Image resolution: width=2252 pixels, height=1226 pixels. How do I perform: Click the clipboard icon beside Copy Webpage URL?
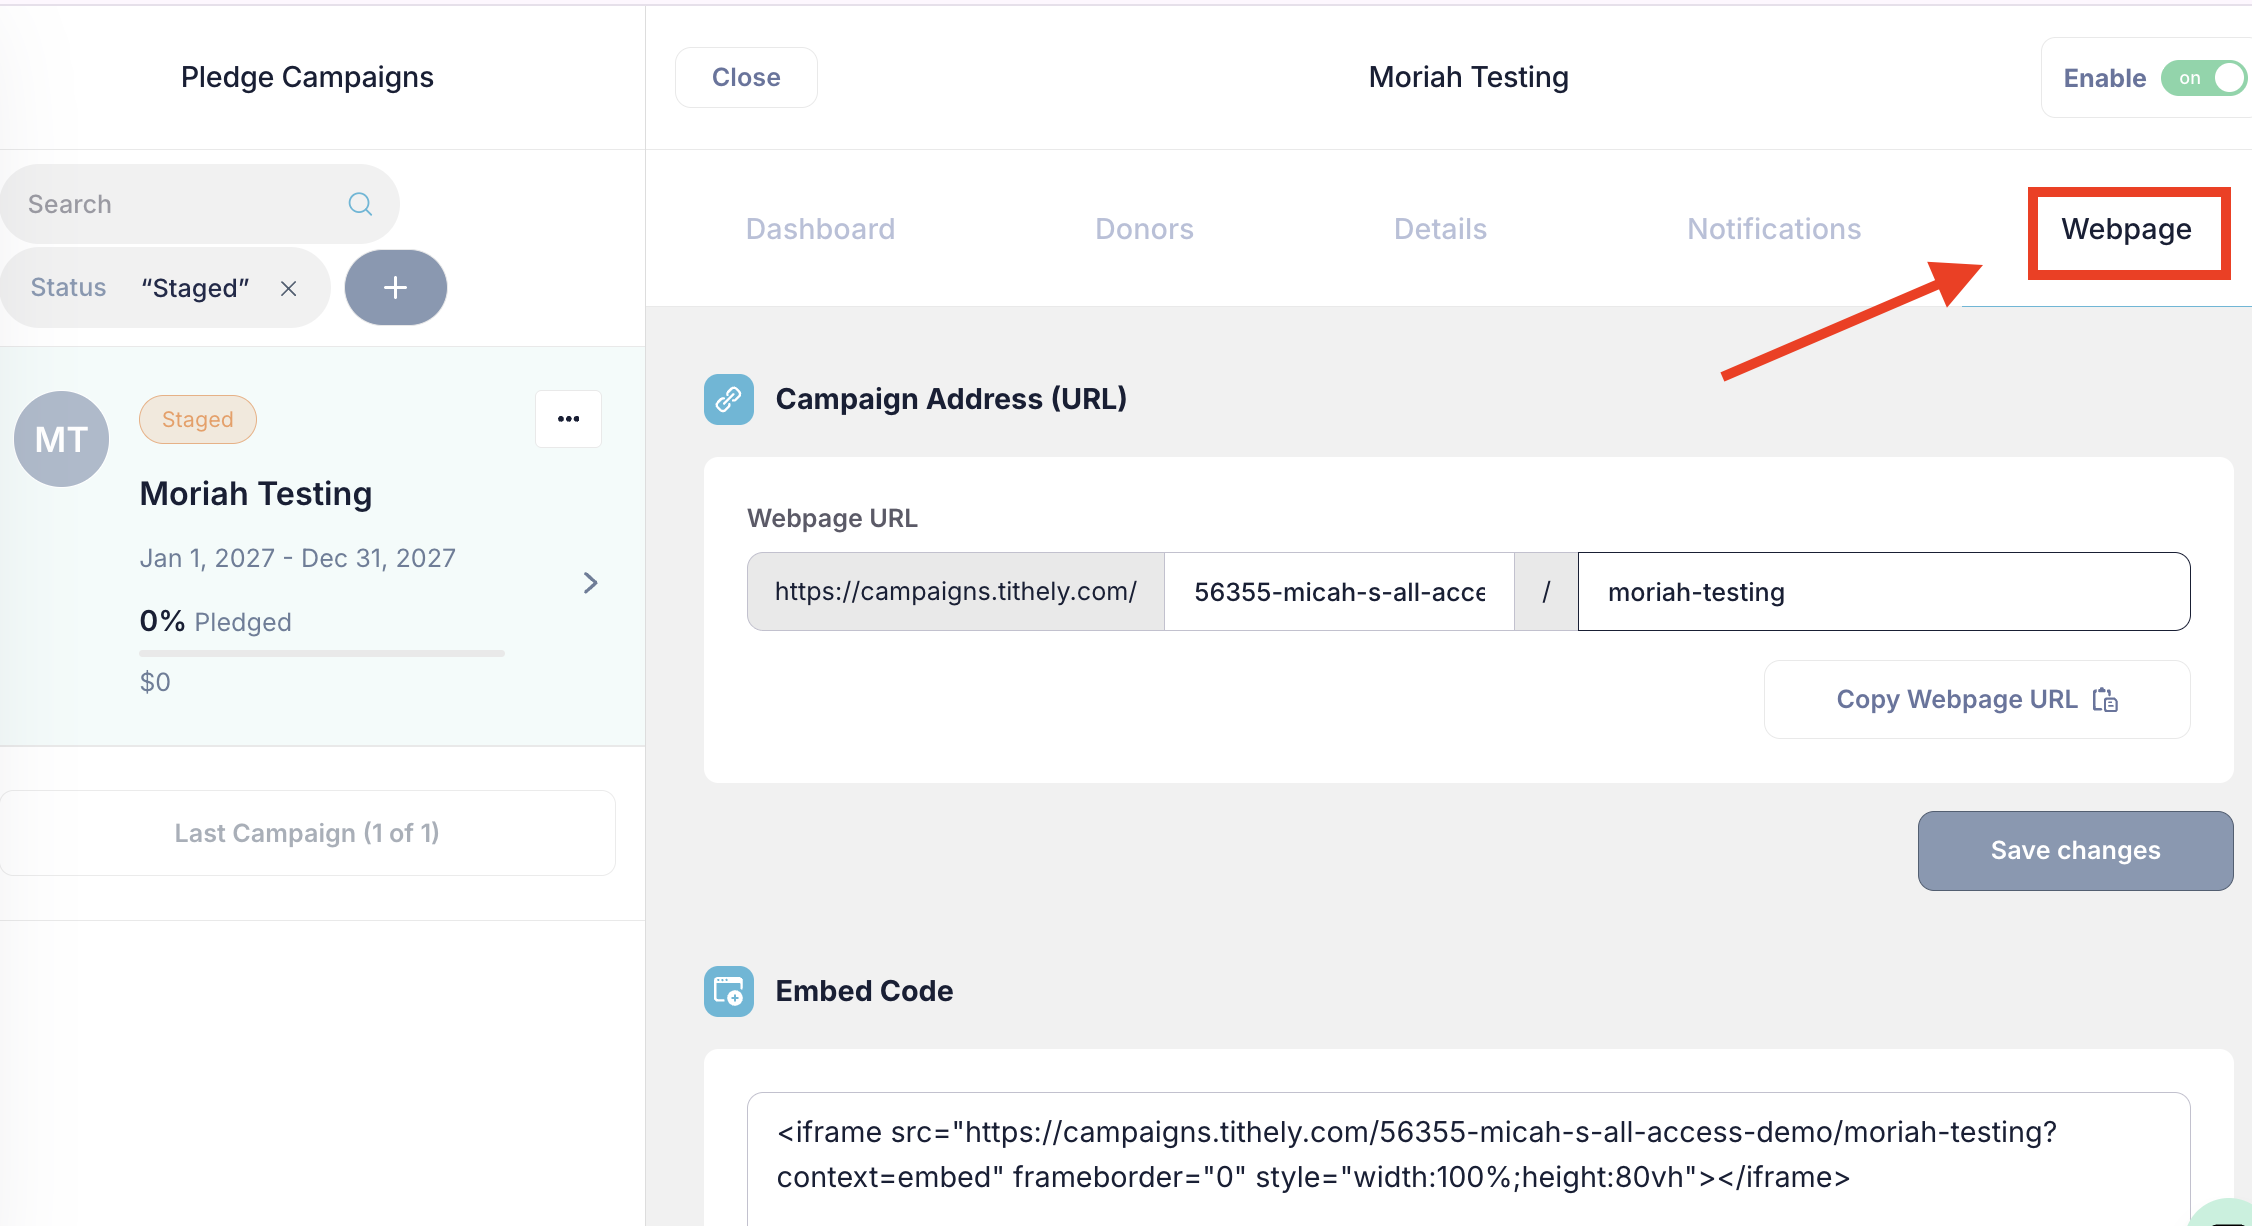(x=2105, y=699)
